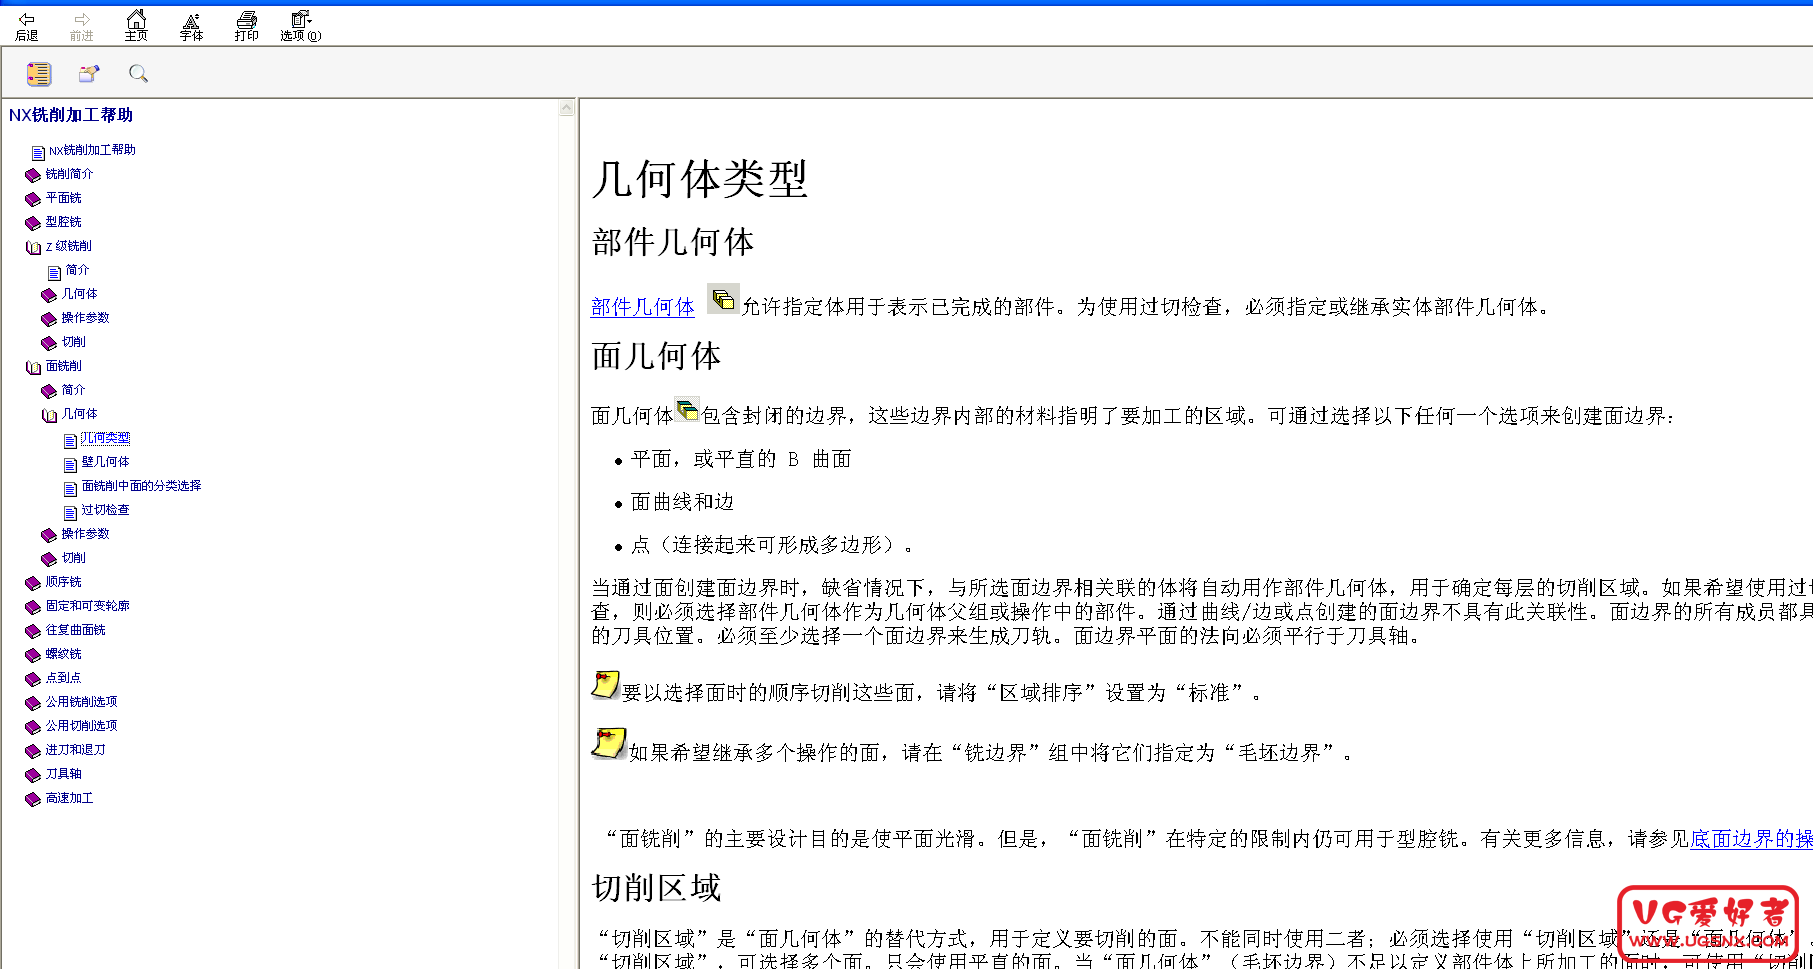
Task: Expand the 型腔铣 book
Action: [x=63, y=222]
